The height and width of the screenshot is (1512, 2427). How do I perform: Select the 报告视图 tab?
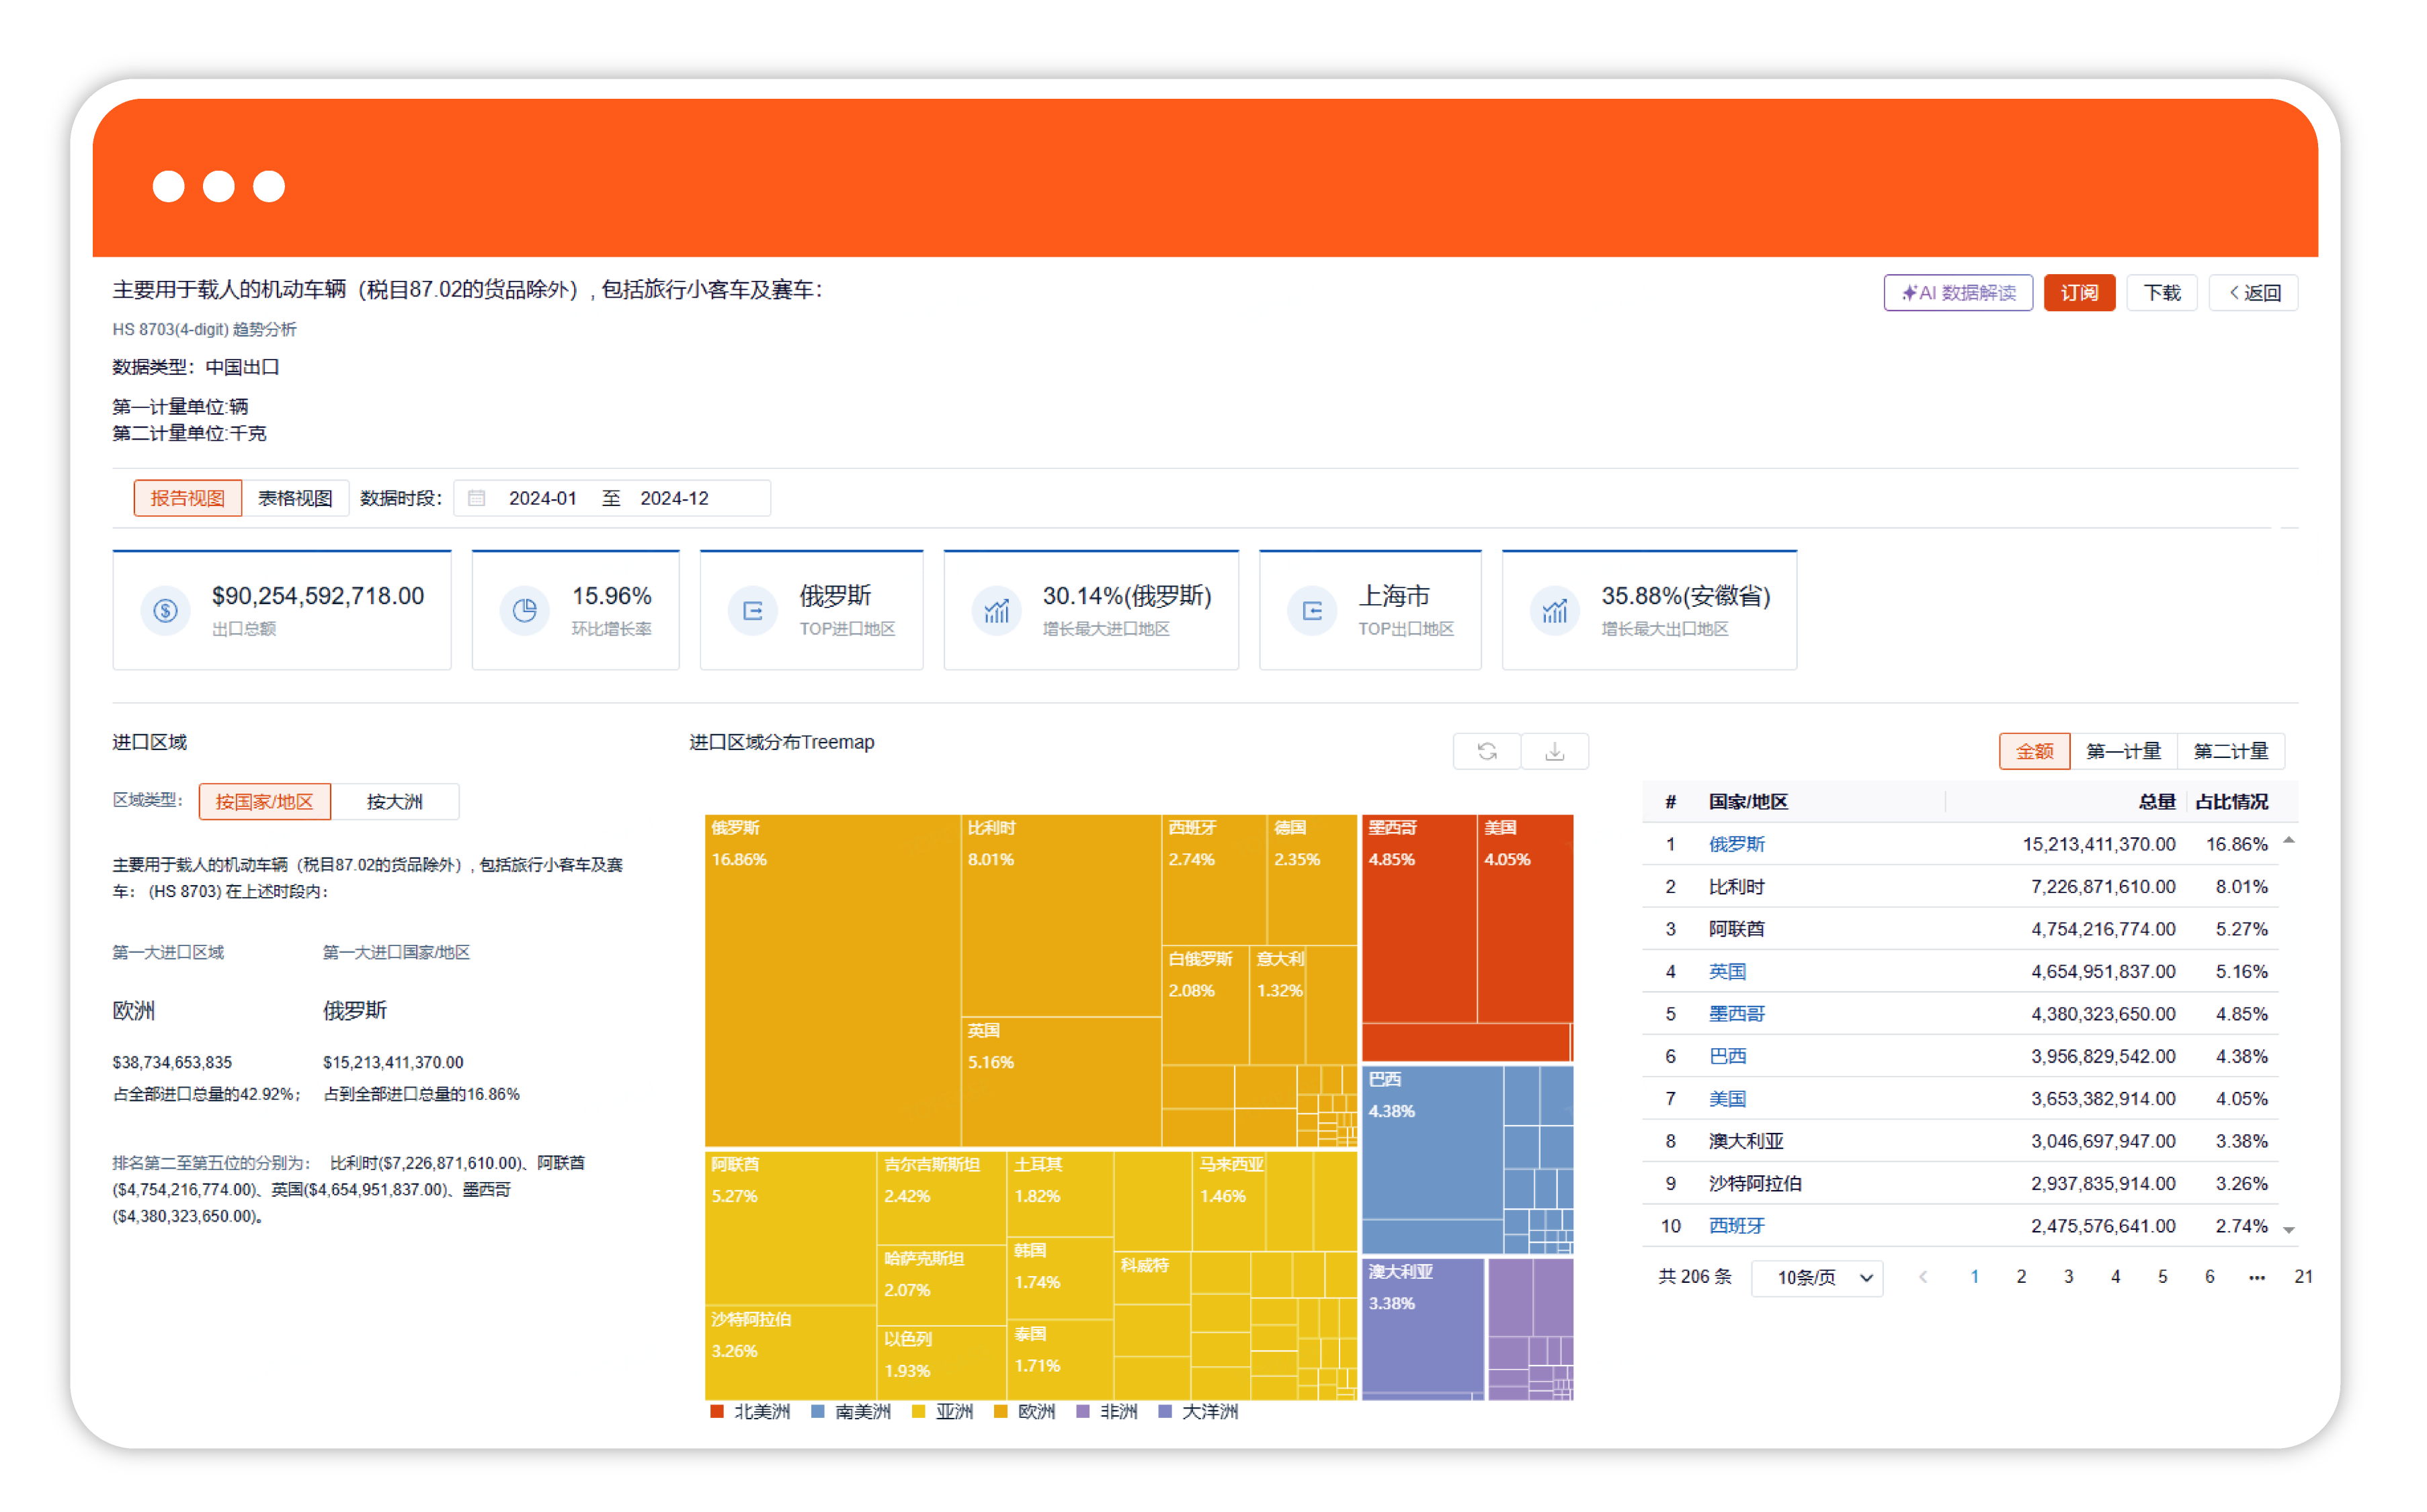[187, 498]
